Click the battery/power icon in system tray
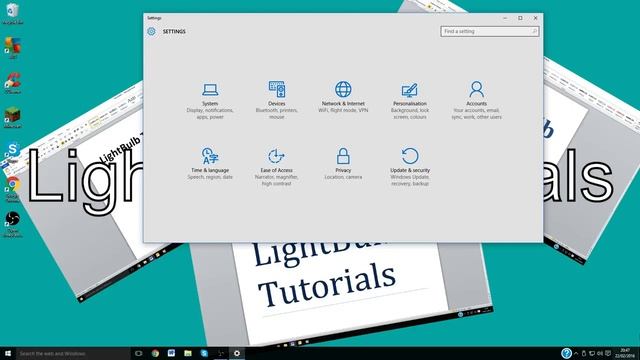This screenshot has height=360, width=640. click(x=584, y=353)
